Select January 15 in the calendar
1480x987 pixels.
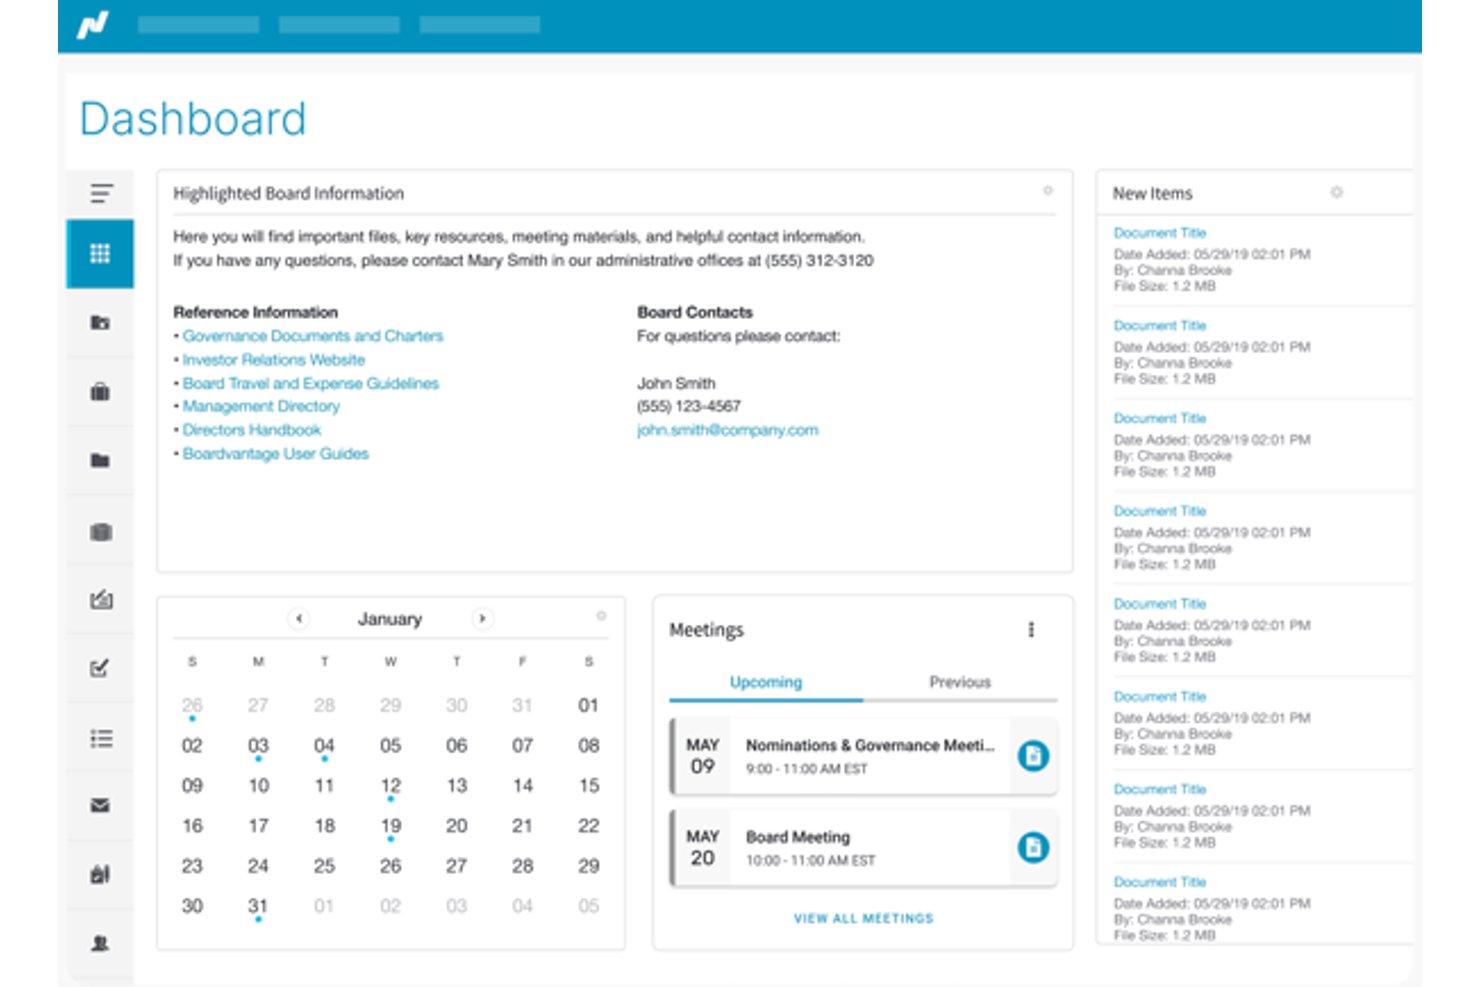pos(588,786)
